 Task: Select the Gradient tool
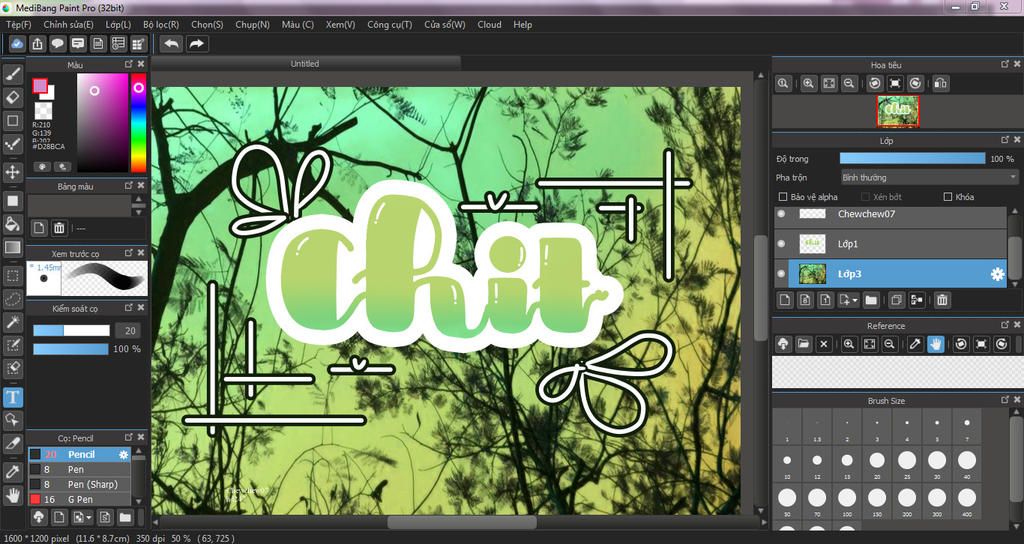tap(12, 248)
